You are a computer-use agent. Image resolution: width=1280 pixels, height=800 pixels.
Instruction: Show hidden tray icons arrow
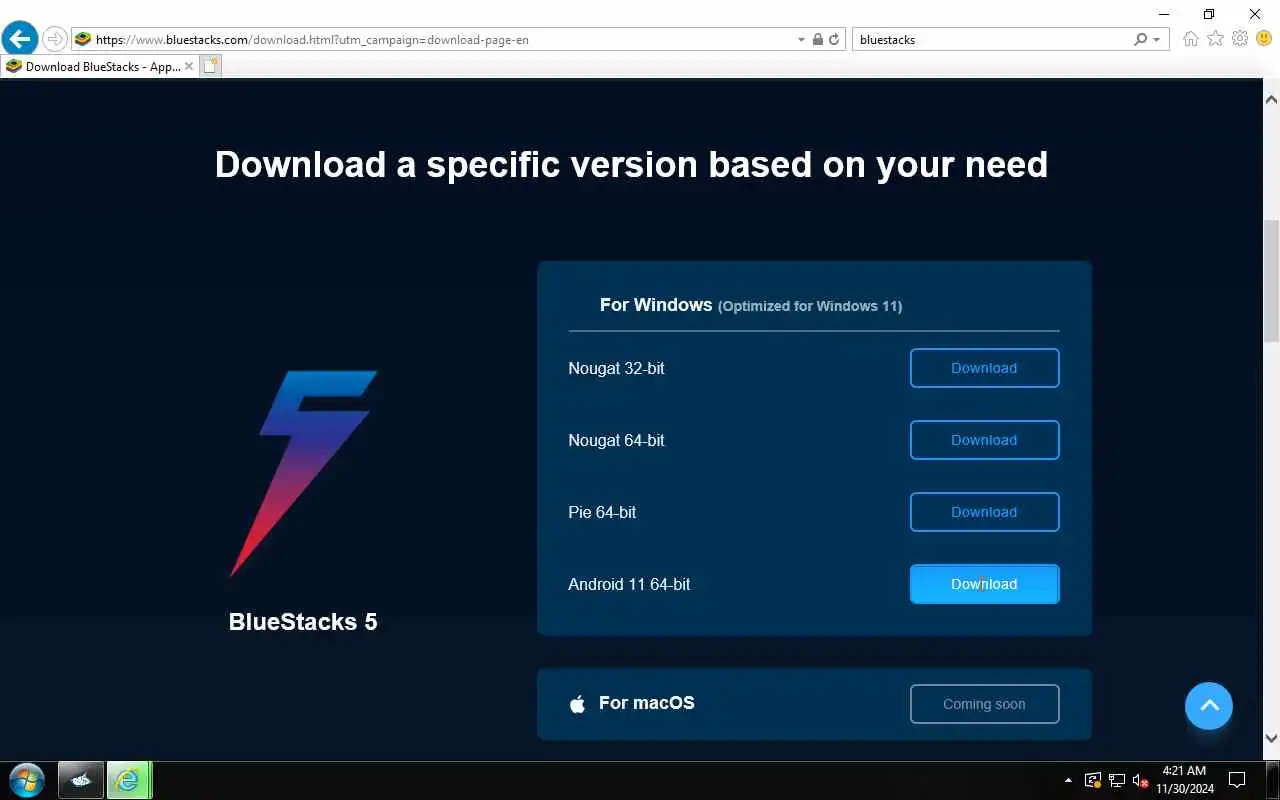click(1068, 780)
